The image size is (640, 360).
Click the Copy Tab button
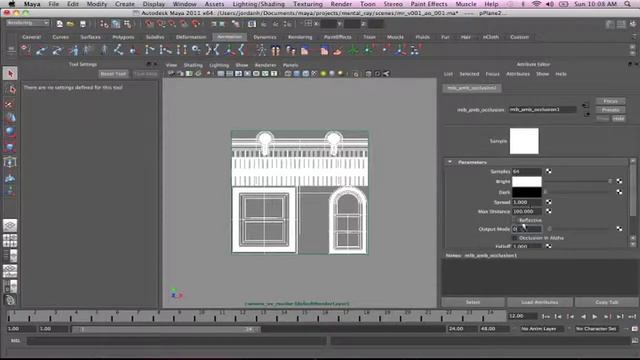607,302
